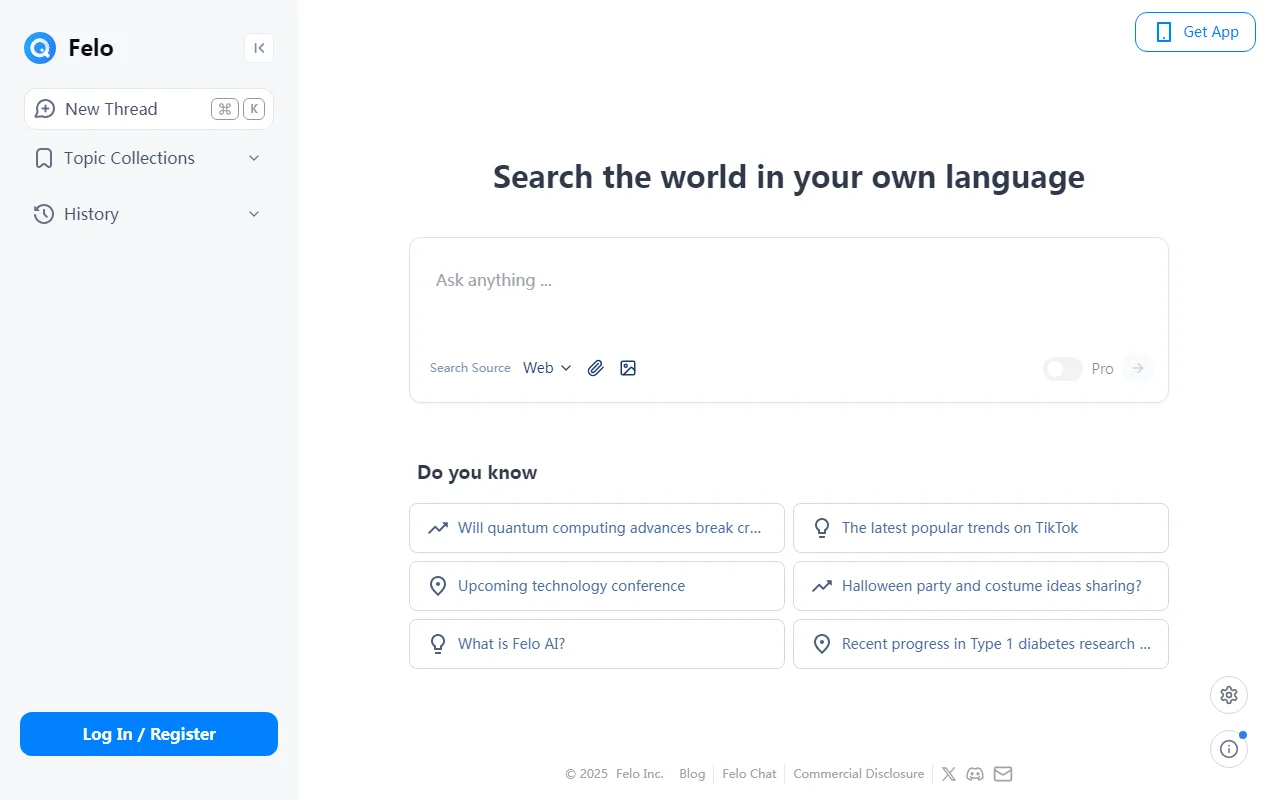Click the email envelope icon
This screenshot has height=800, width=1280.
coord(1003,774)
